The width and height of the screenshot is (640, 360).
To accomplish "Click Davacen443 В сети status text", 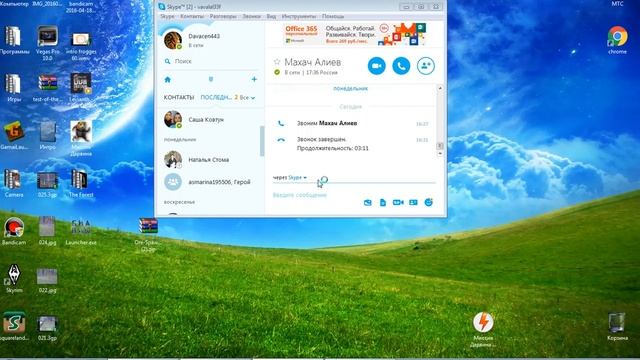I will [x=196, y=45].
